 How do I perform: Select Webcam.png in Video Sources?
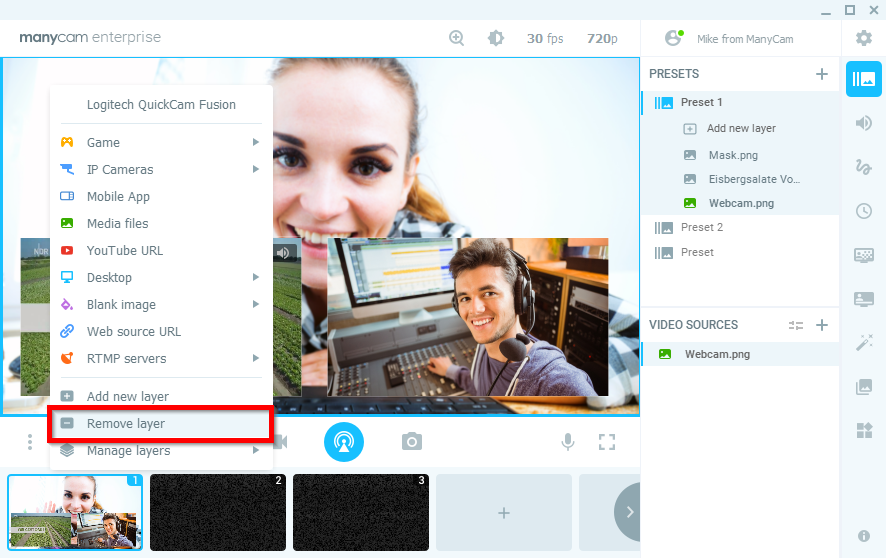(740, 354)
